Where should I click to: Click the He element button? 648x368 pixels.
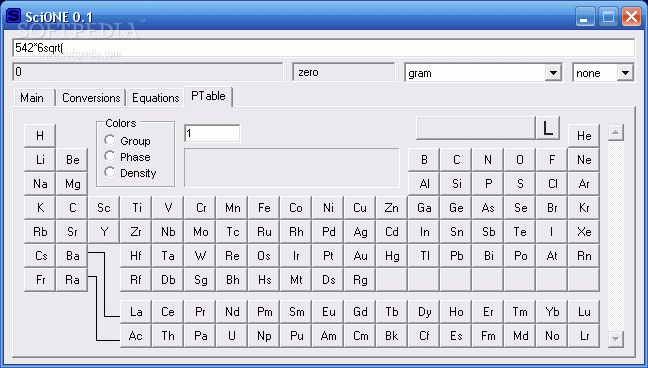(x=584, y=136)
